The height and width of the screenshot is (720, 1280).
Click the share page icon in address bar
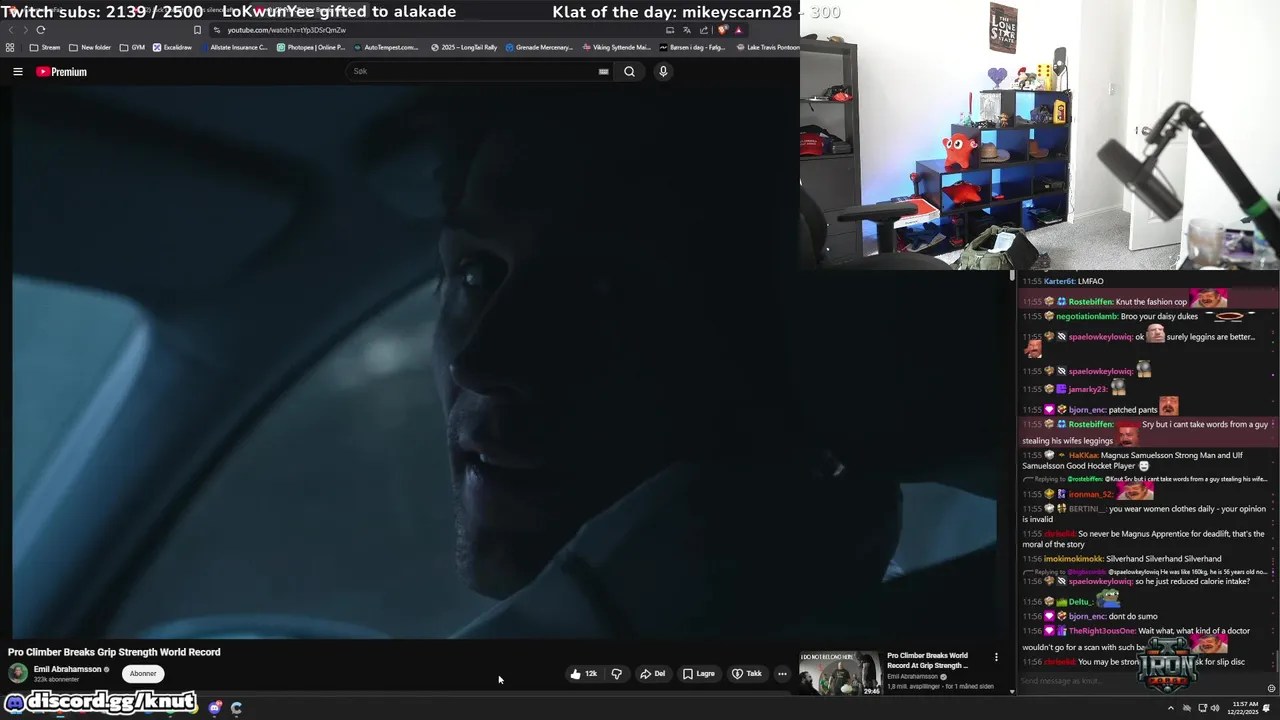click(703, 30)
